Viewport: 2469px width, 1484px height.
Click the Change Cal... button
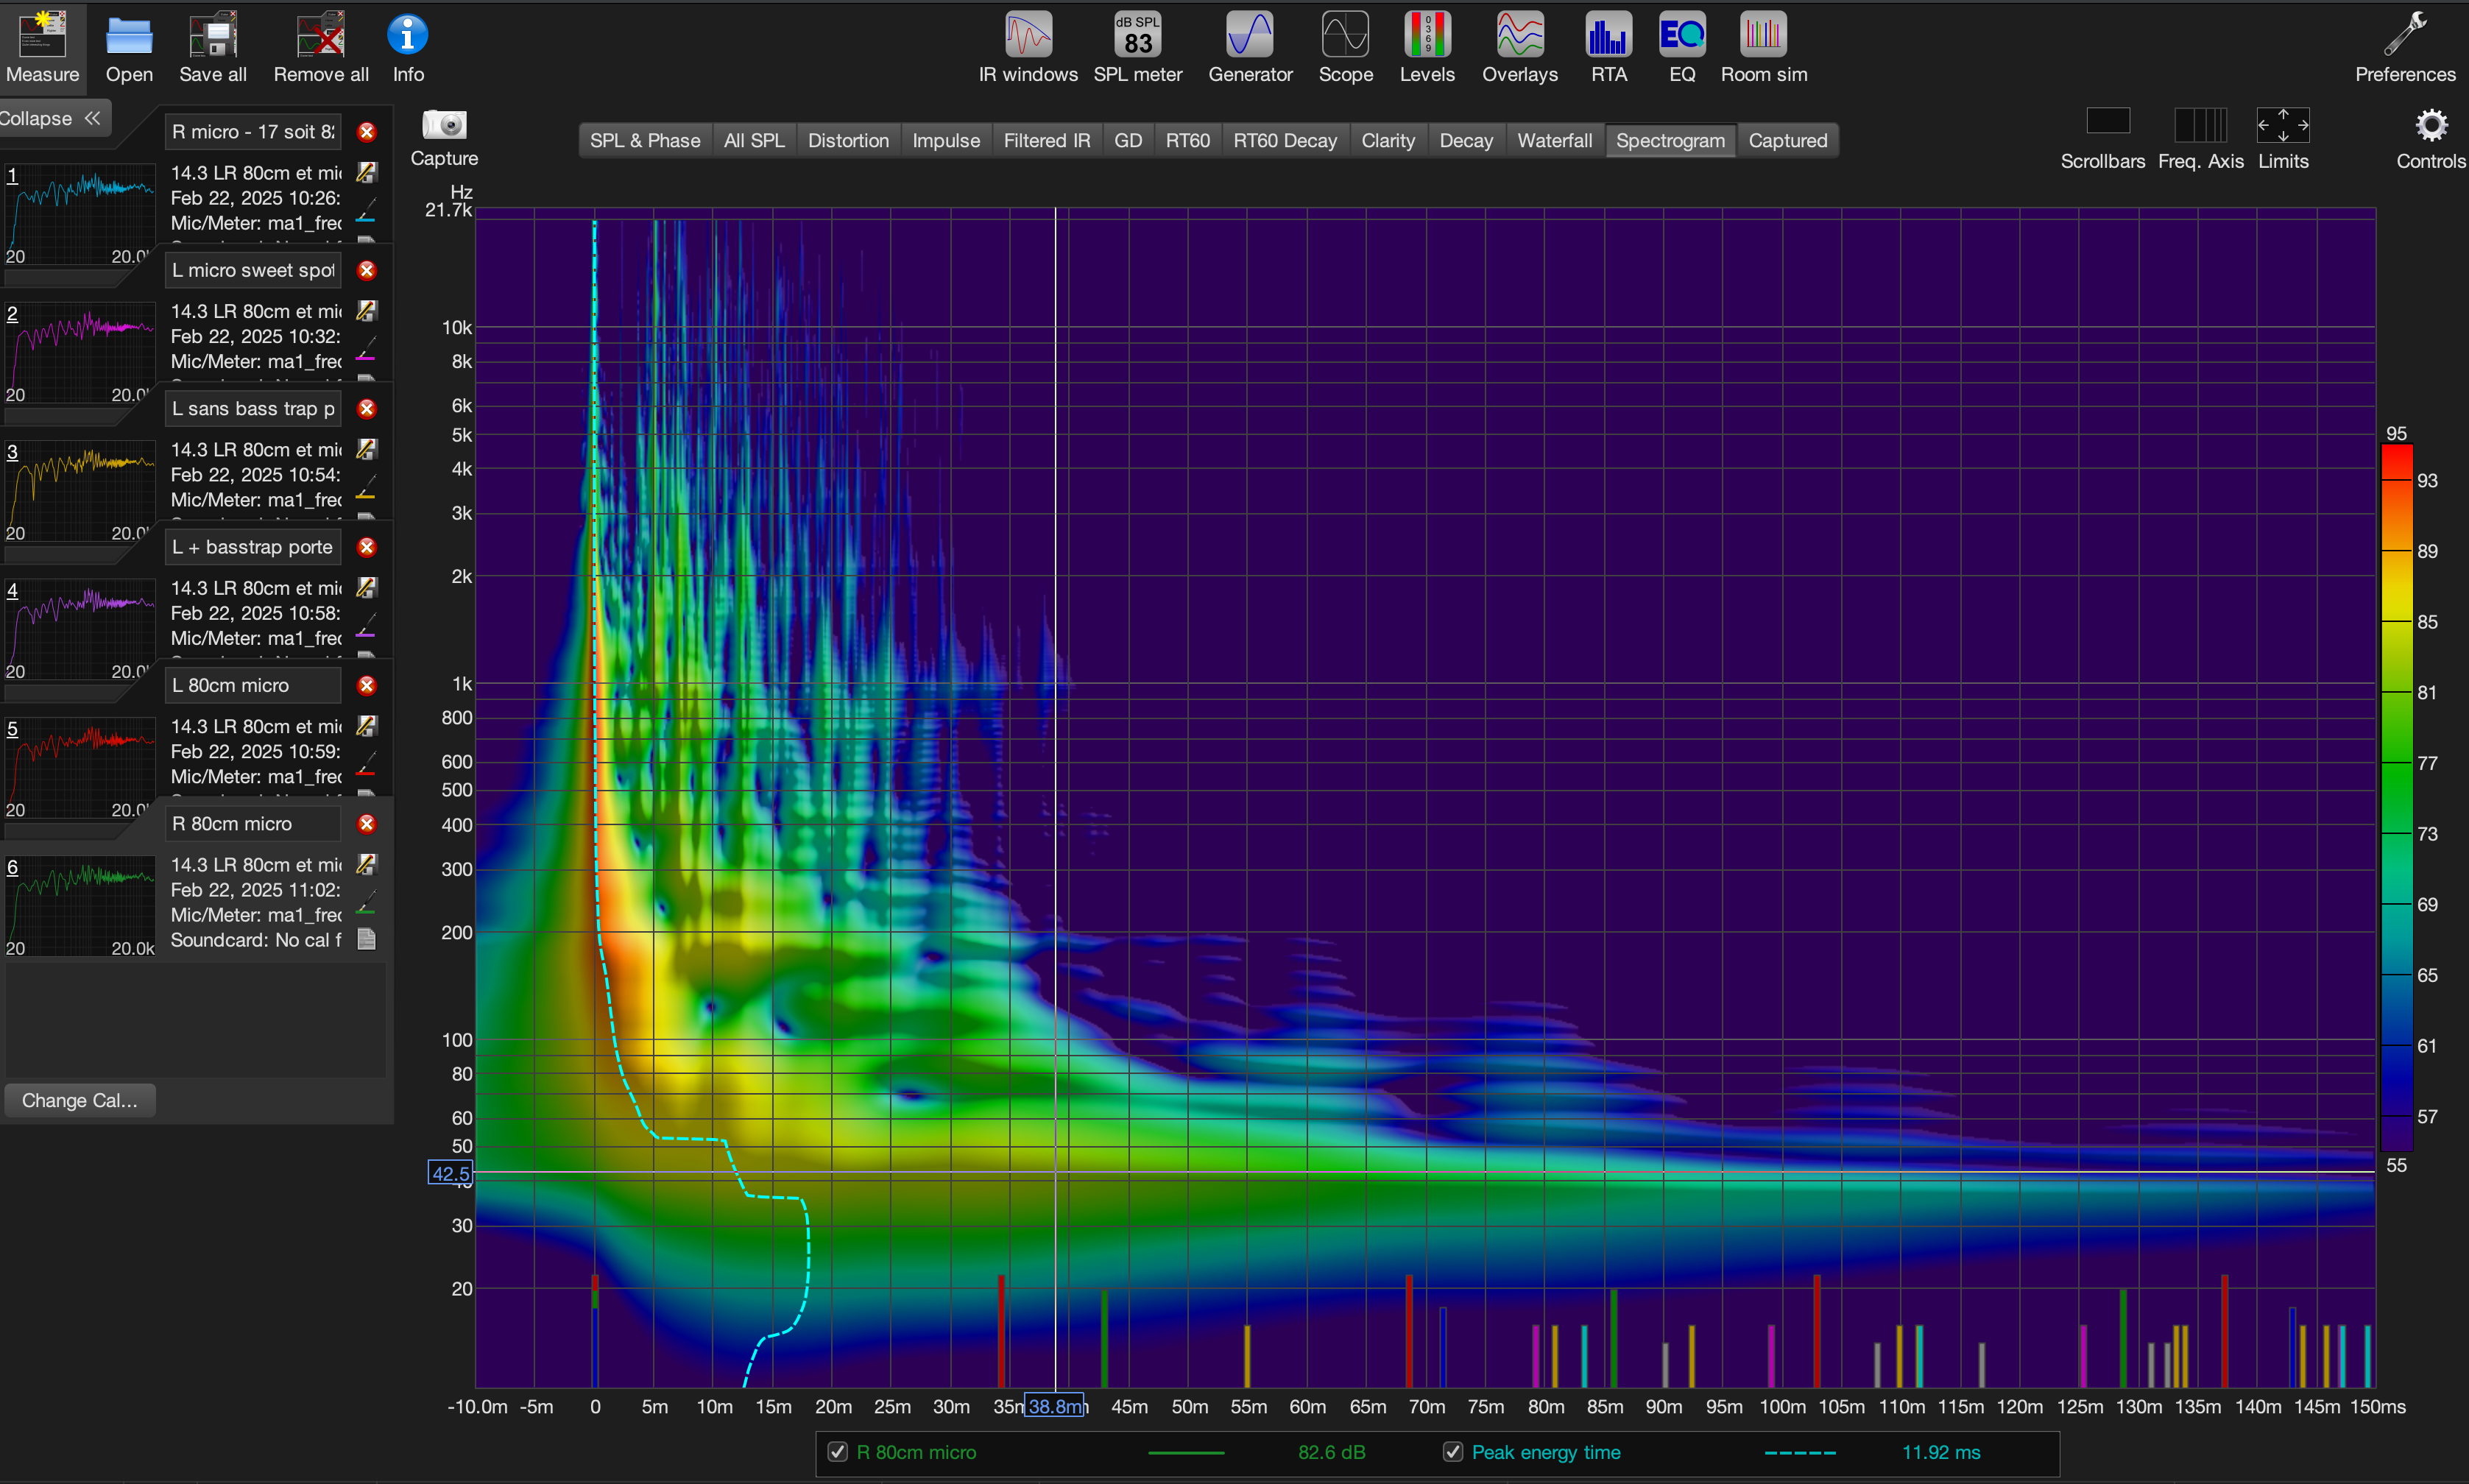coord(80,1100)
